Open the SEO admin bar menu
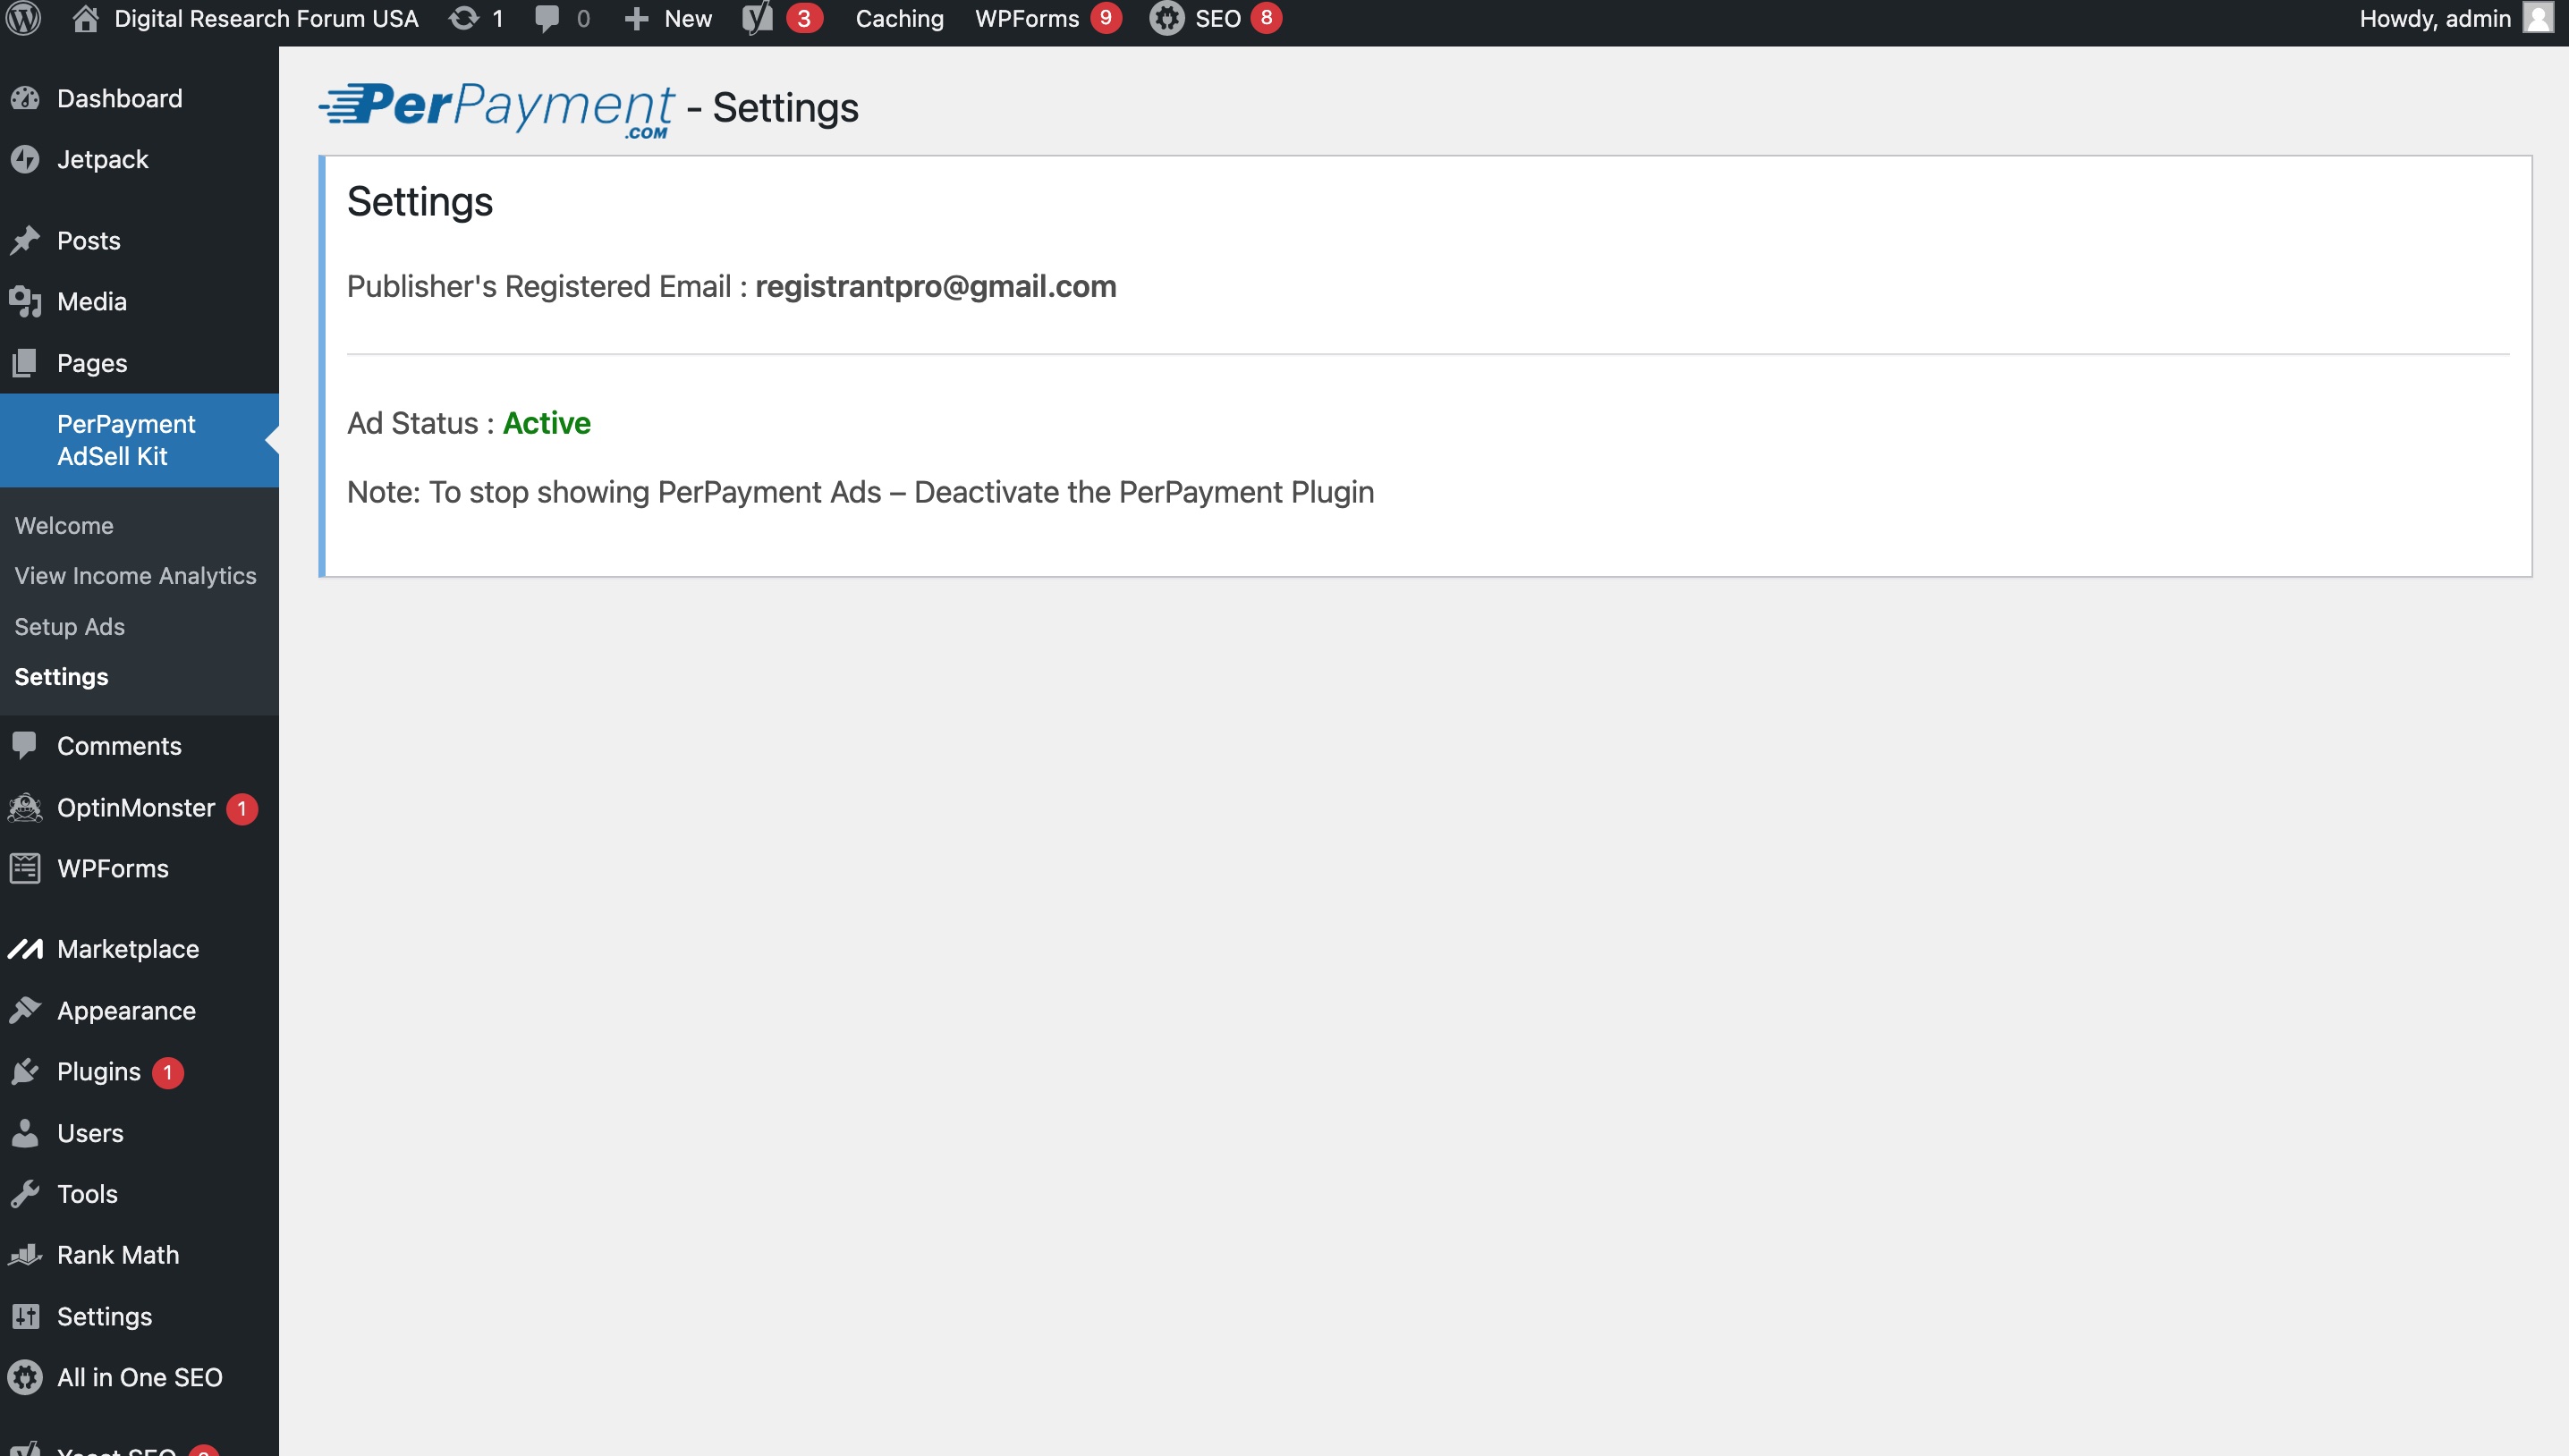 [x=1217, y=18]
